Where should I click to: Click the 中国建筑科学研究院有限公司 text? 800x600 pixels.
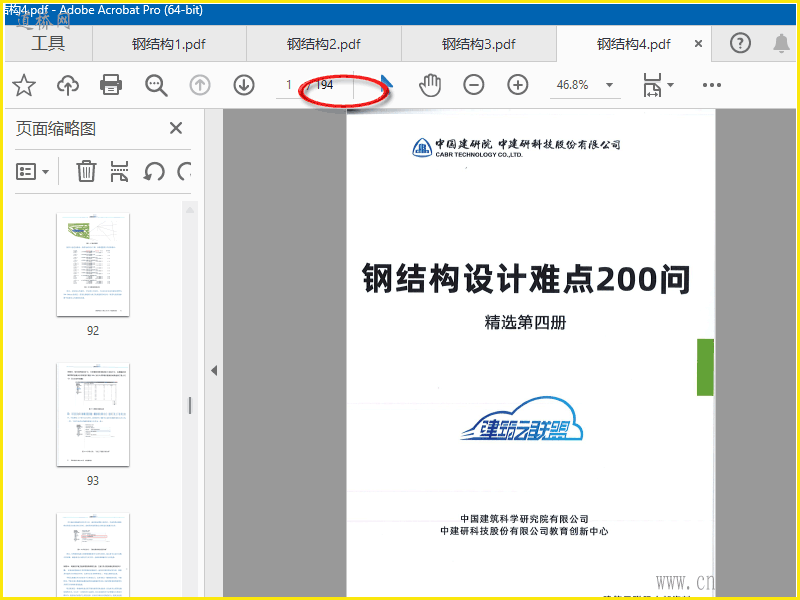coord(524,519)
